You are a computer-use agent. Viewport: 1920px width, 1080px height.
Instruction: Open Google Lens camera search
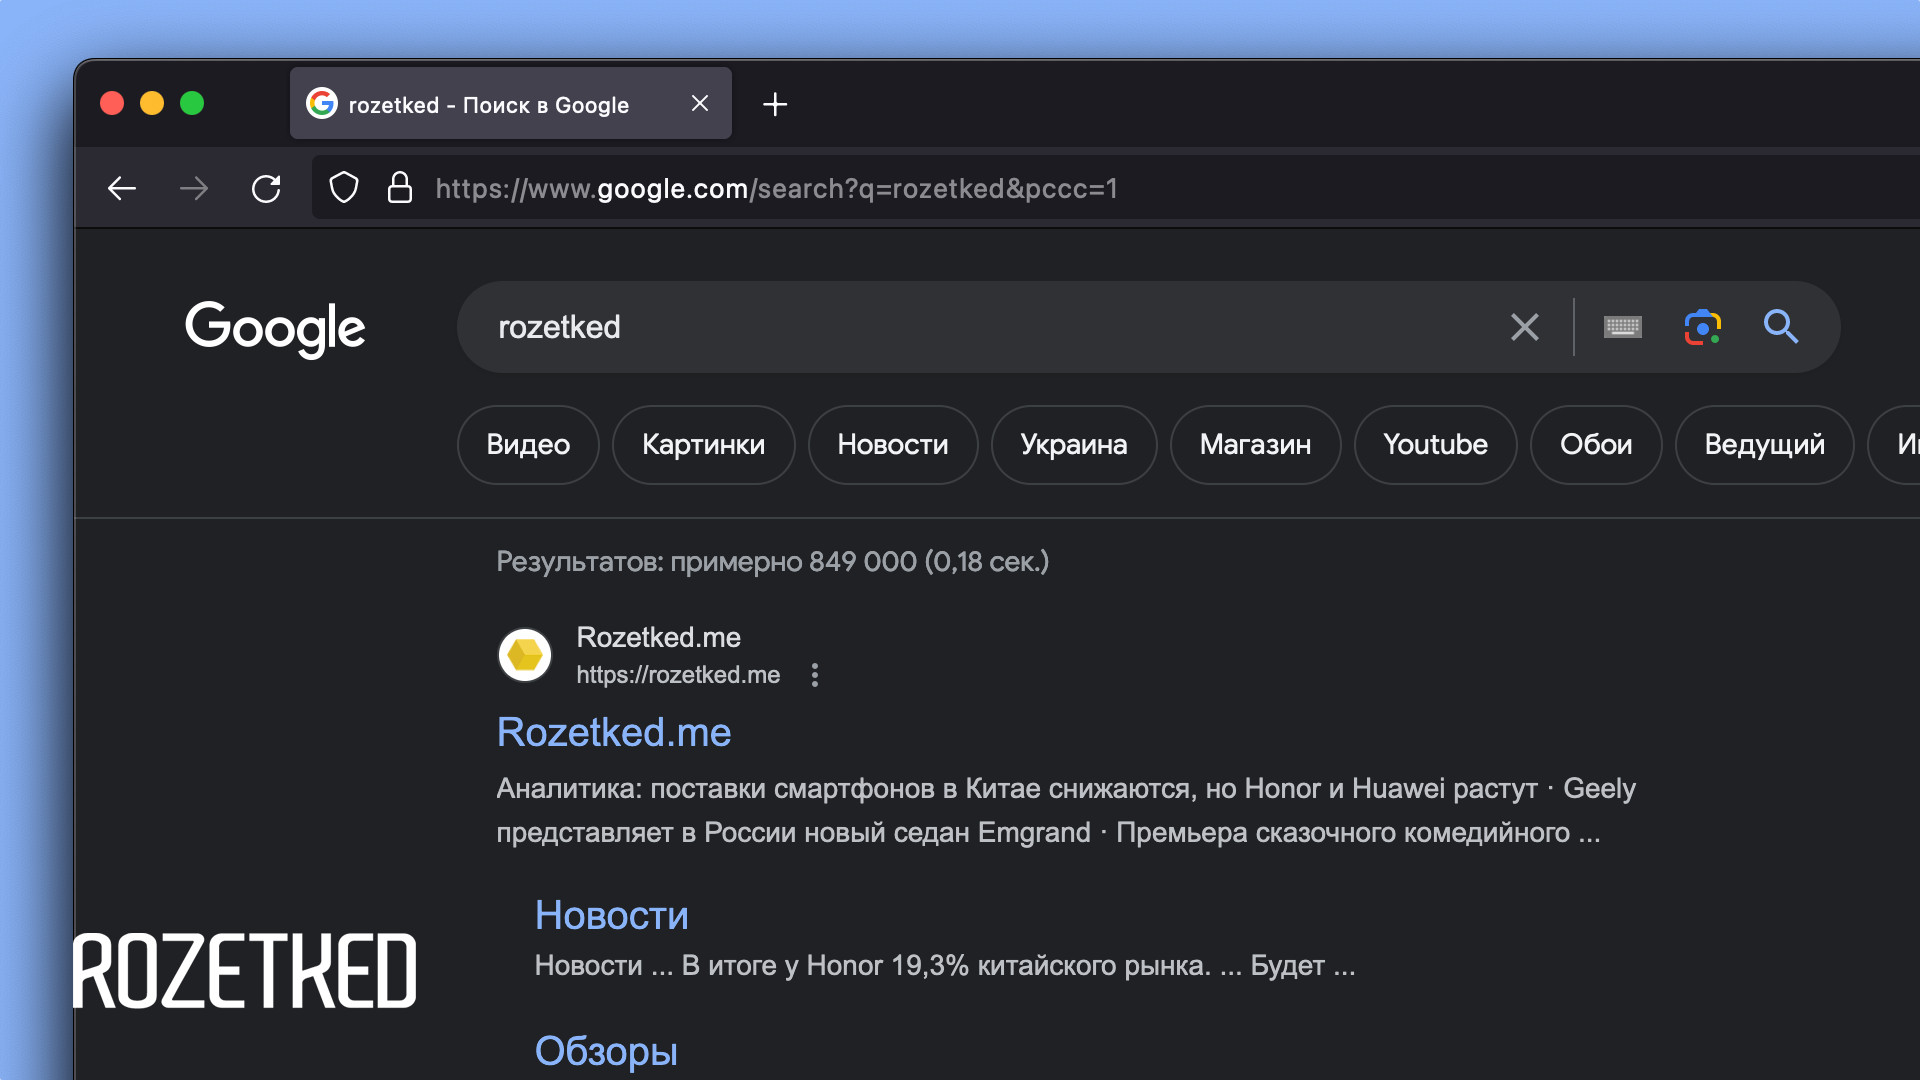pos(1703,327)
